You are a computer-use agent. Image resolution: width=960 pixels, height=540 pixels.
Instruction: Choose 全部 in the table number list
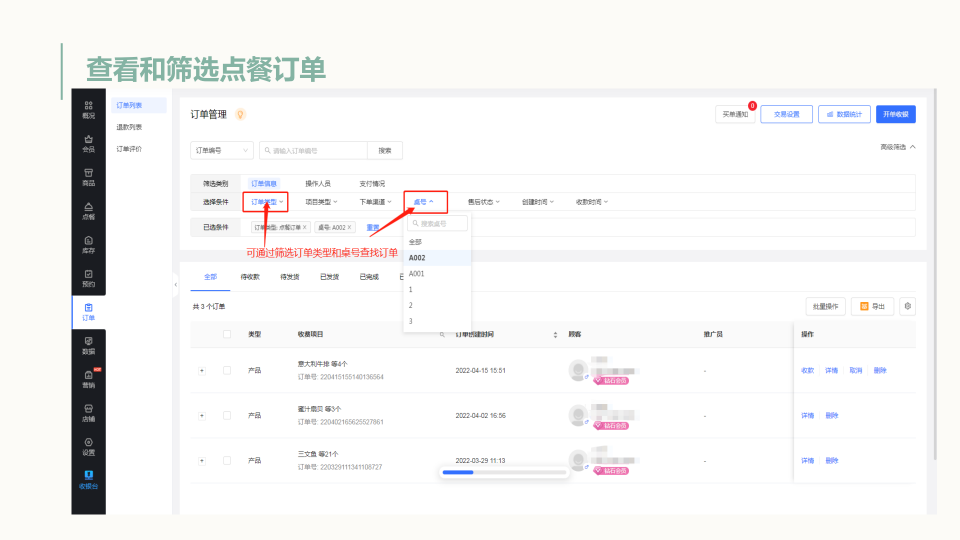point(437,242)
